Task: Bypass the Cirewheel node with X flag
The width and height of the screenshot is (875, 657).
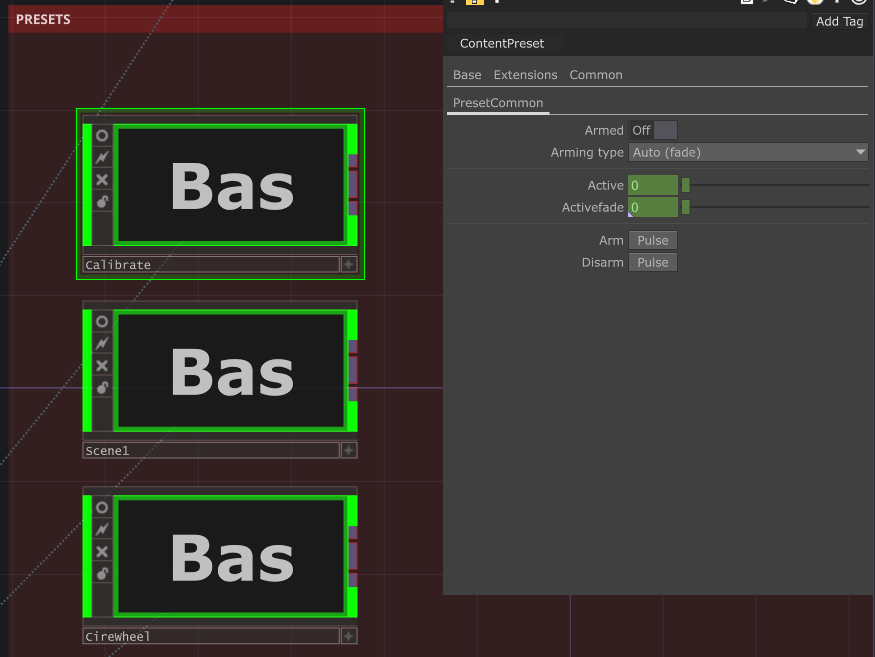Action: click(x=102, y=552)
